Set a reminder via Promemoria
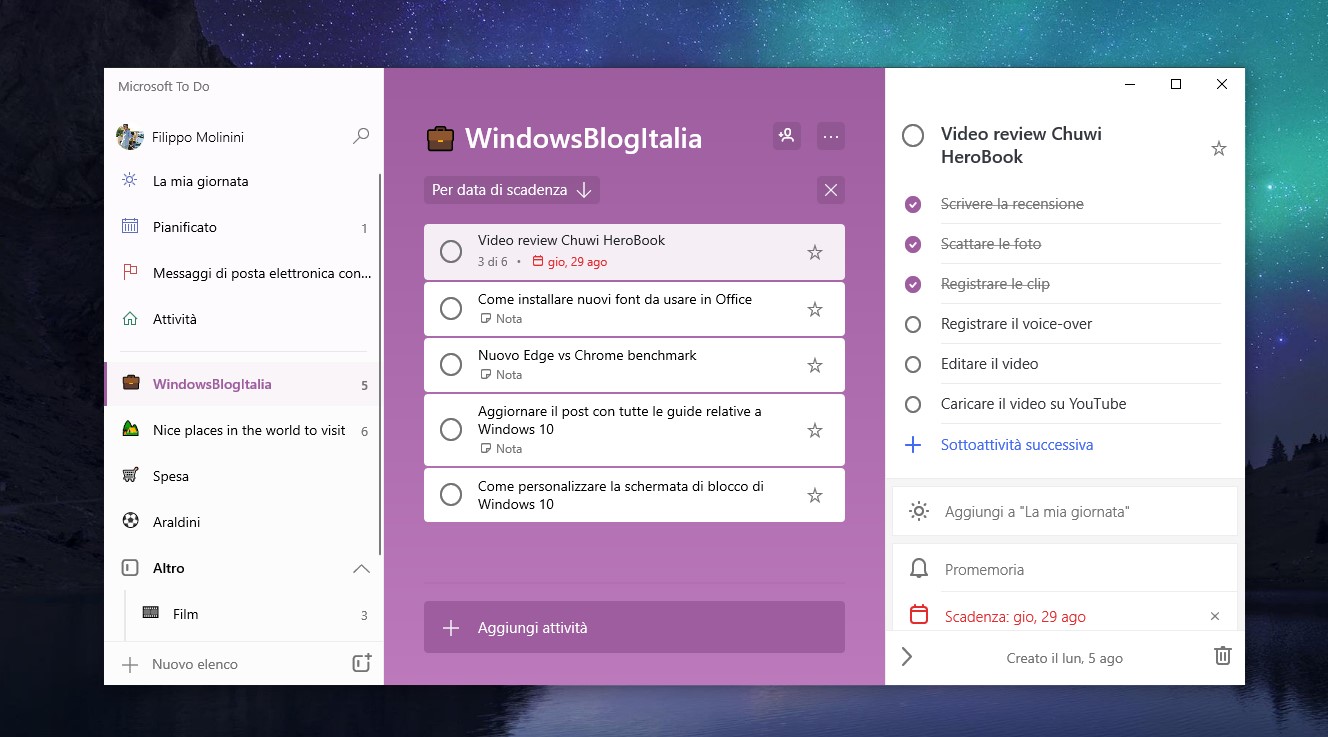Screen dimensions: 1328x737 point(1065,569)
